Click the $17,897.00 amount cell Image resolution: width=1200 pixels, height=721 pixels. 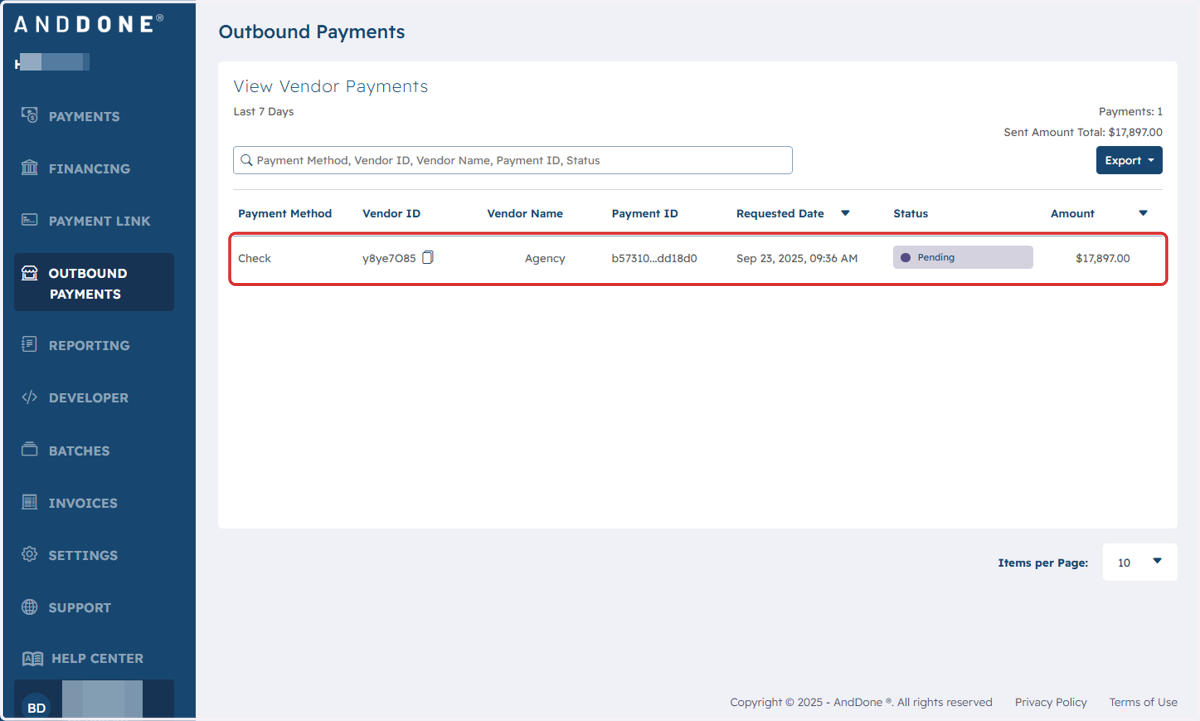pos(1103,258)
